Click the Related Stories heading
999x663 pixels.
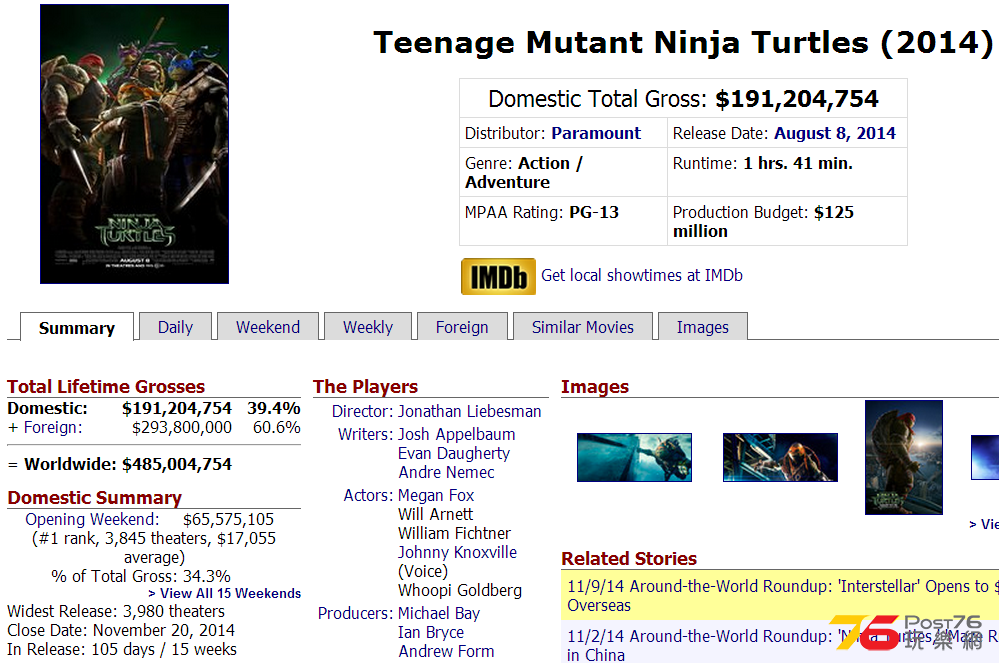629,559
